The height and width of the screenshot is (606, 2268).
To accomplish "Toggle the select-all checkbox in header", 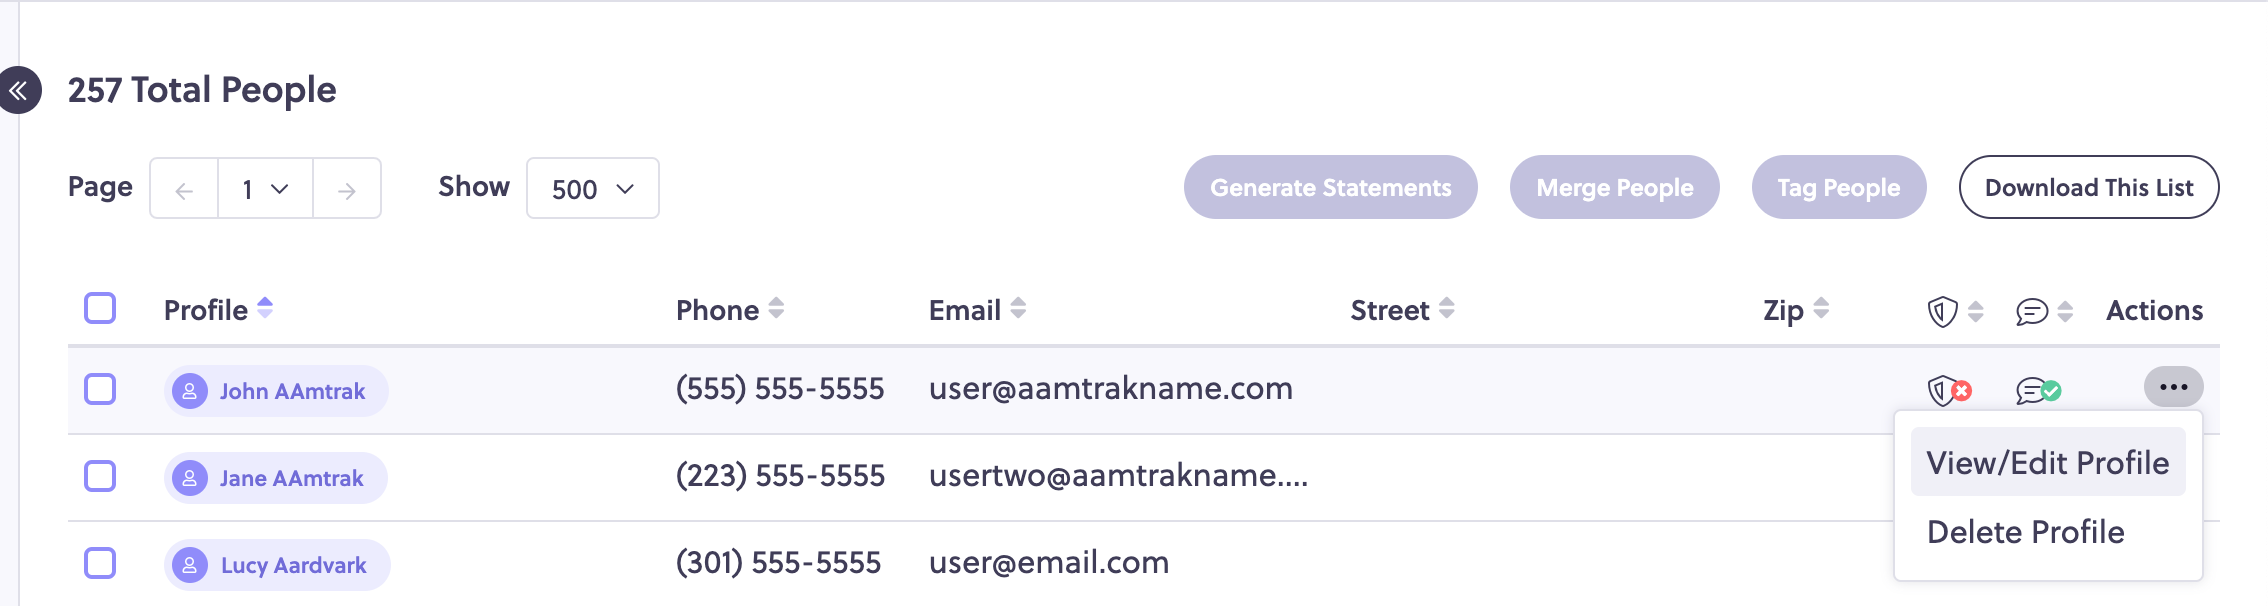I will pos(100,308).
